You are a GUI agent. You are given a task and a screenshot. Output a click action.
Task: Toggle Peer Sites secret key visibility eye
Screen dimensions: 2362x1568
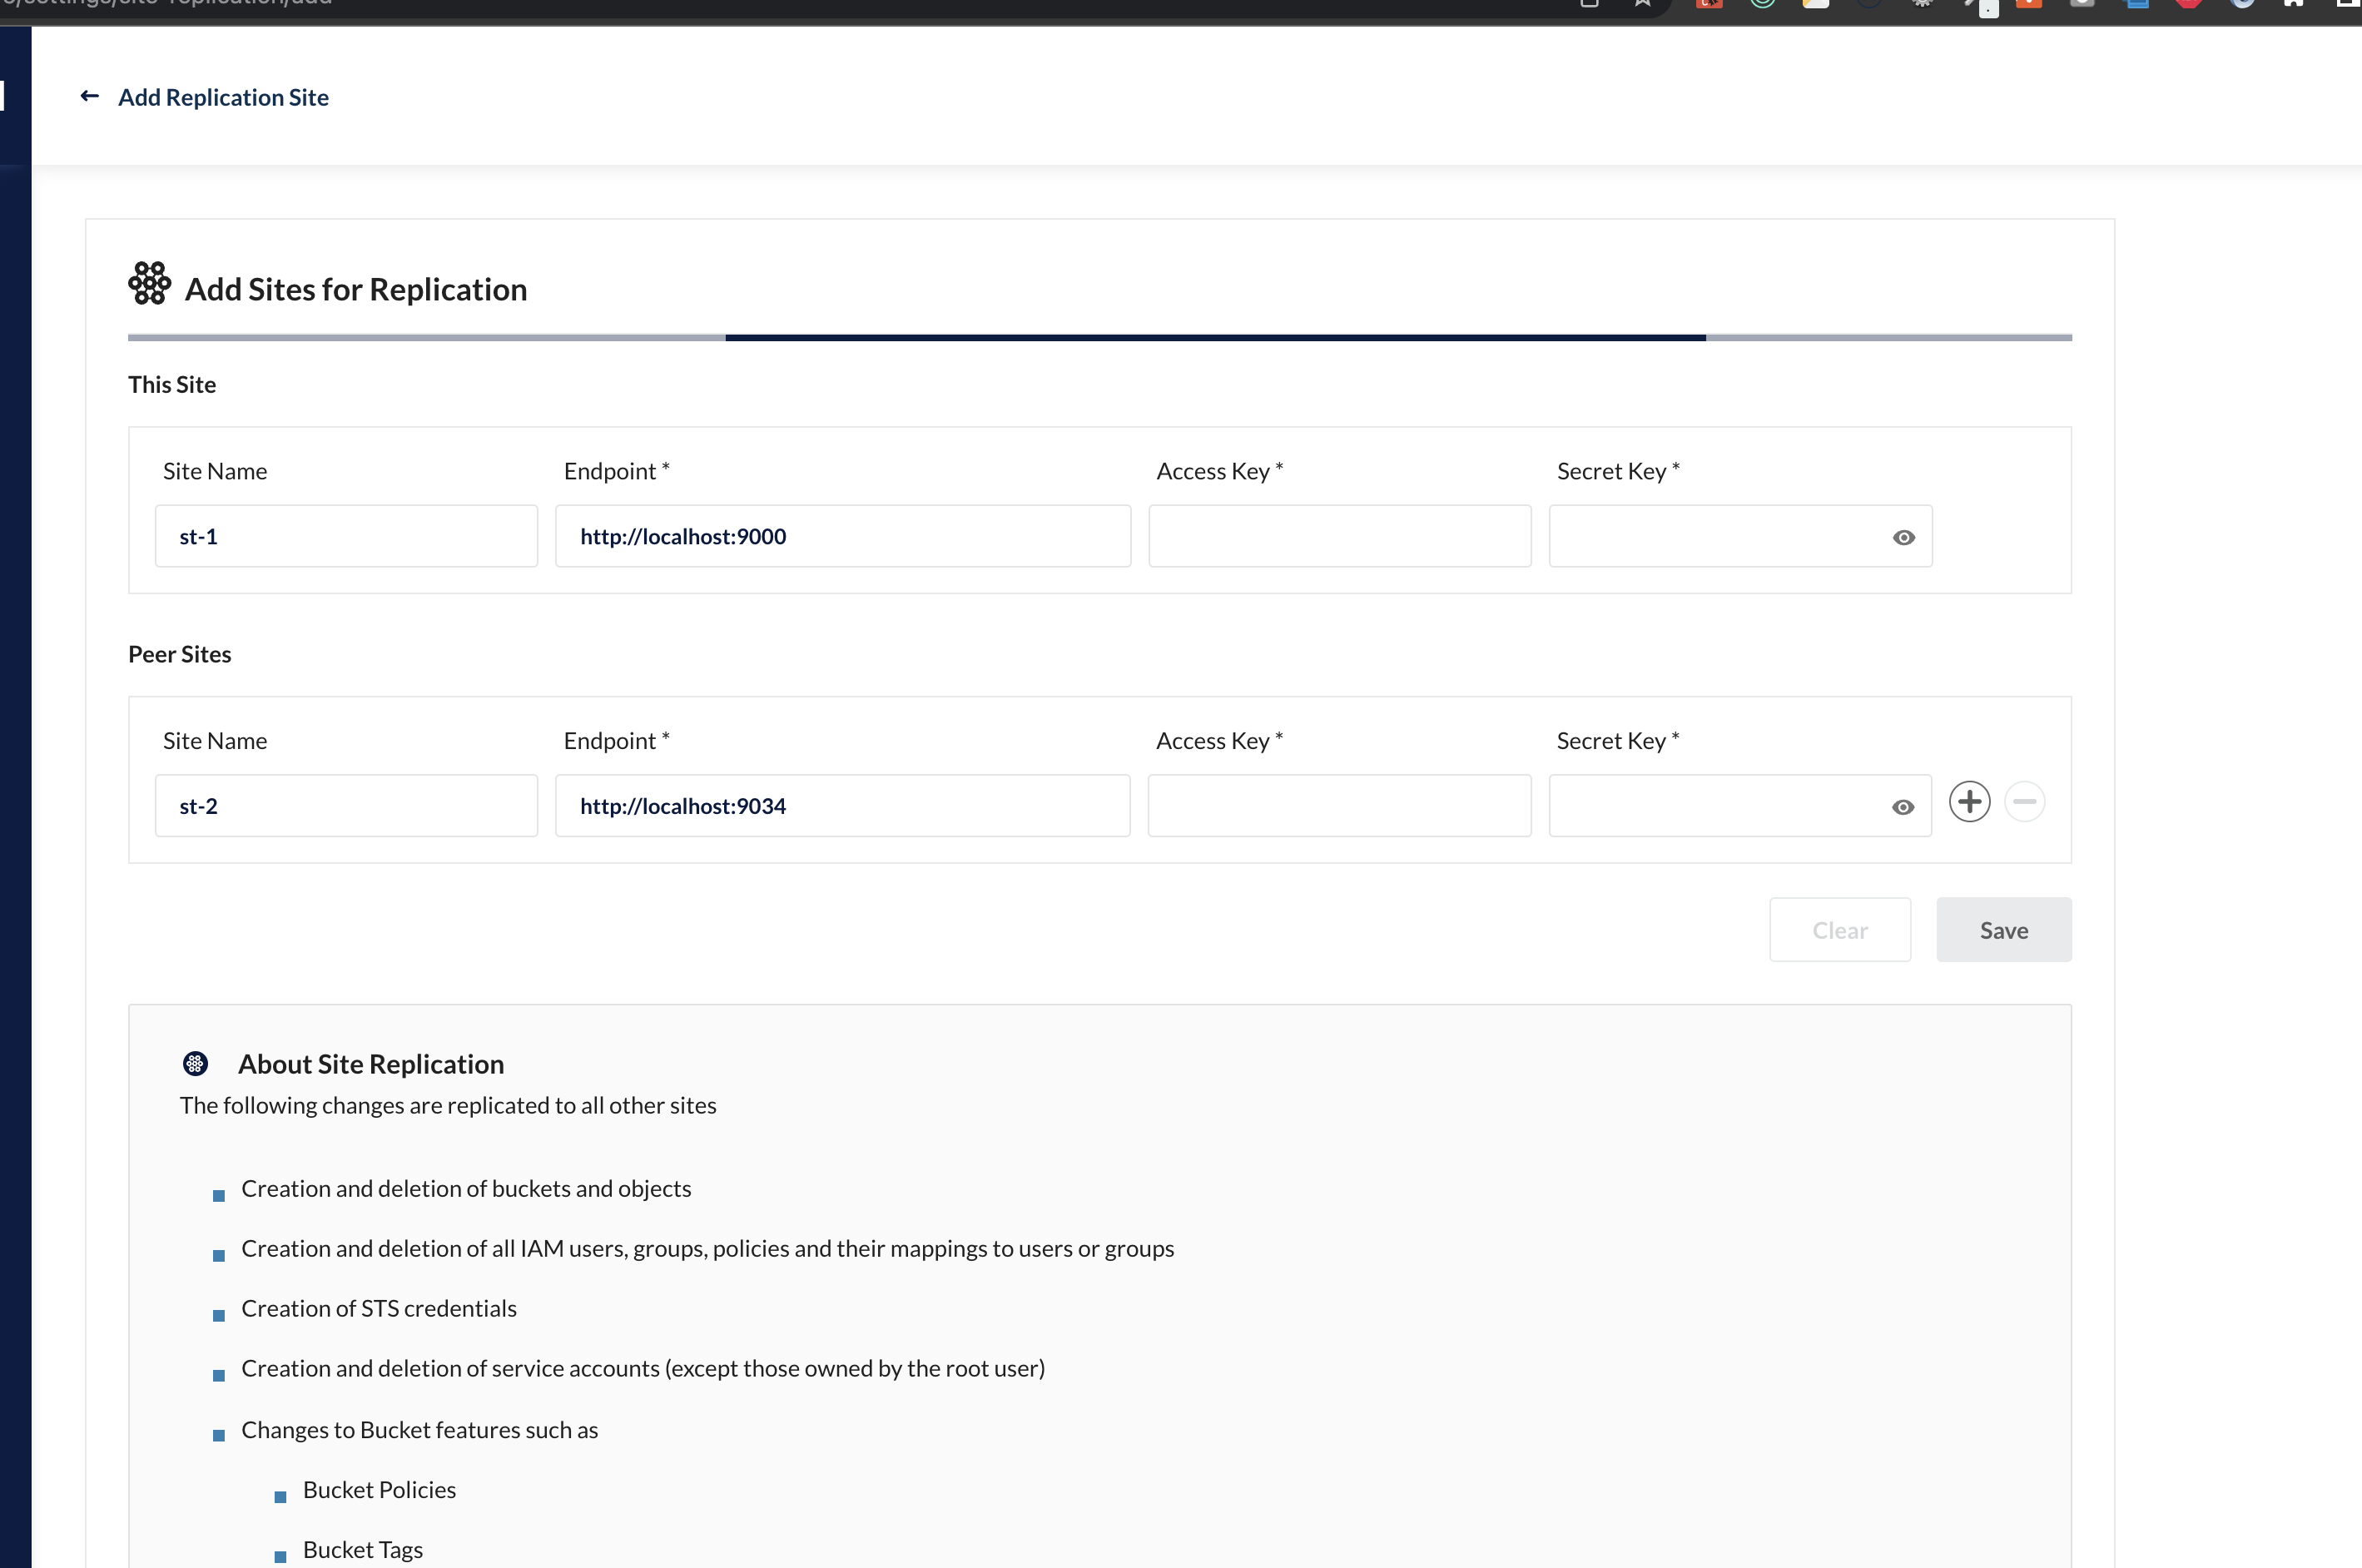click(1902, 807)
